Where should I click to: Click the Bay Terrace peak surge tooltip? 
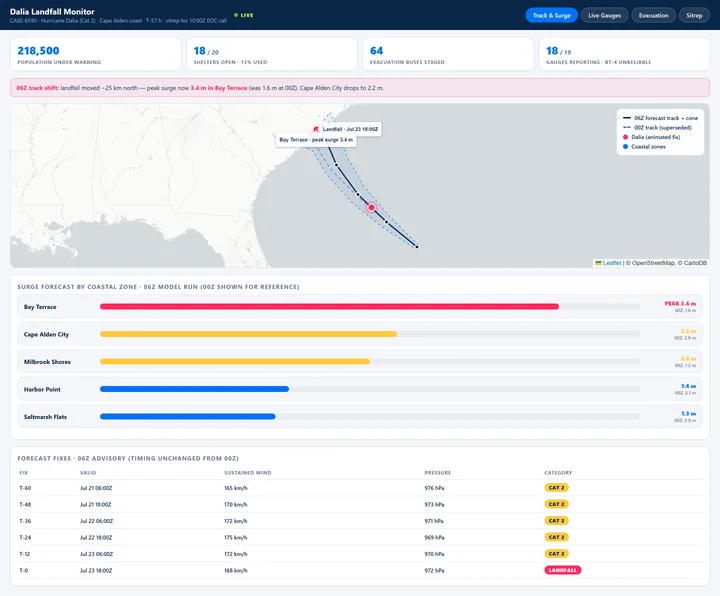(x=316, y=140)
